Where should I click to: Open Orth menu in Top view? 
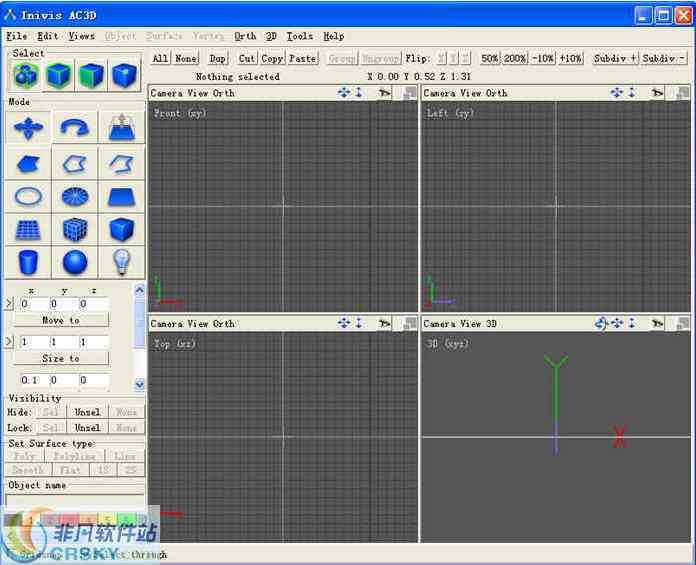223,324
